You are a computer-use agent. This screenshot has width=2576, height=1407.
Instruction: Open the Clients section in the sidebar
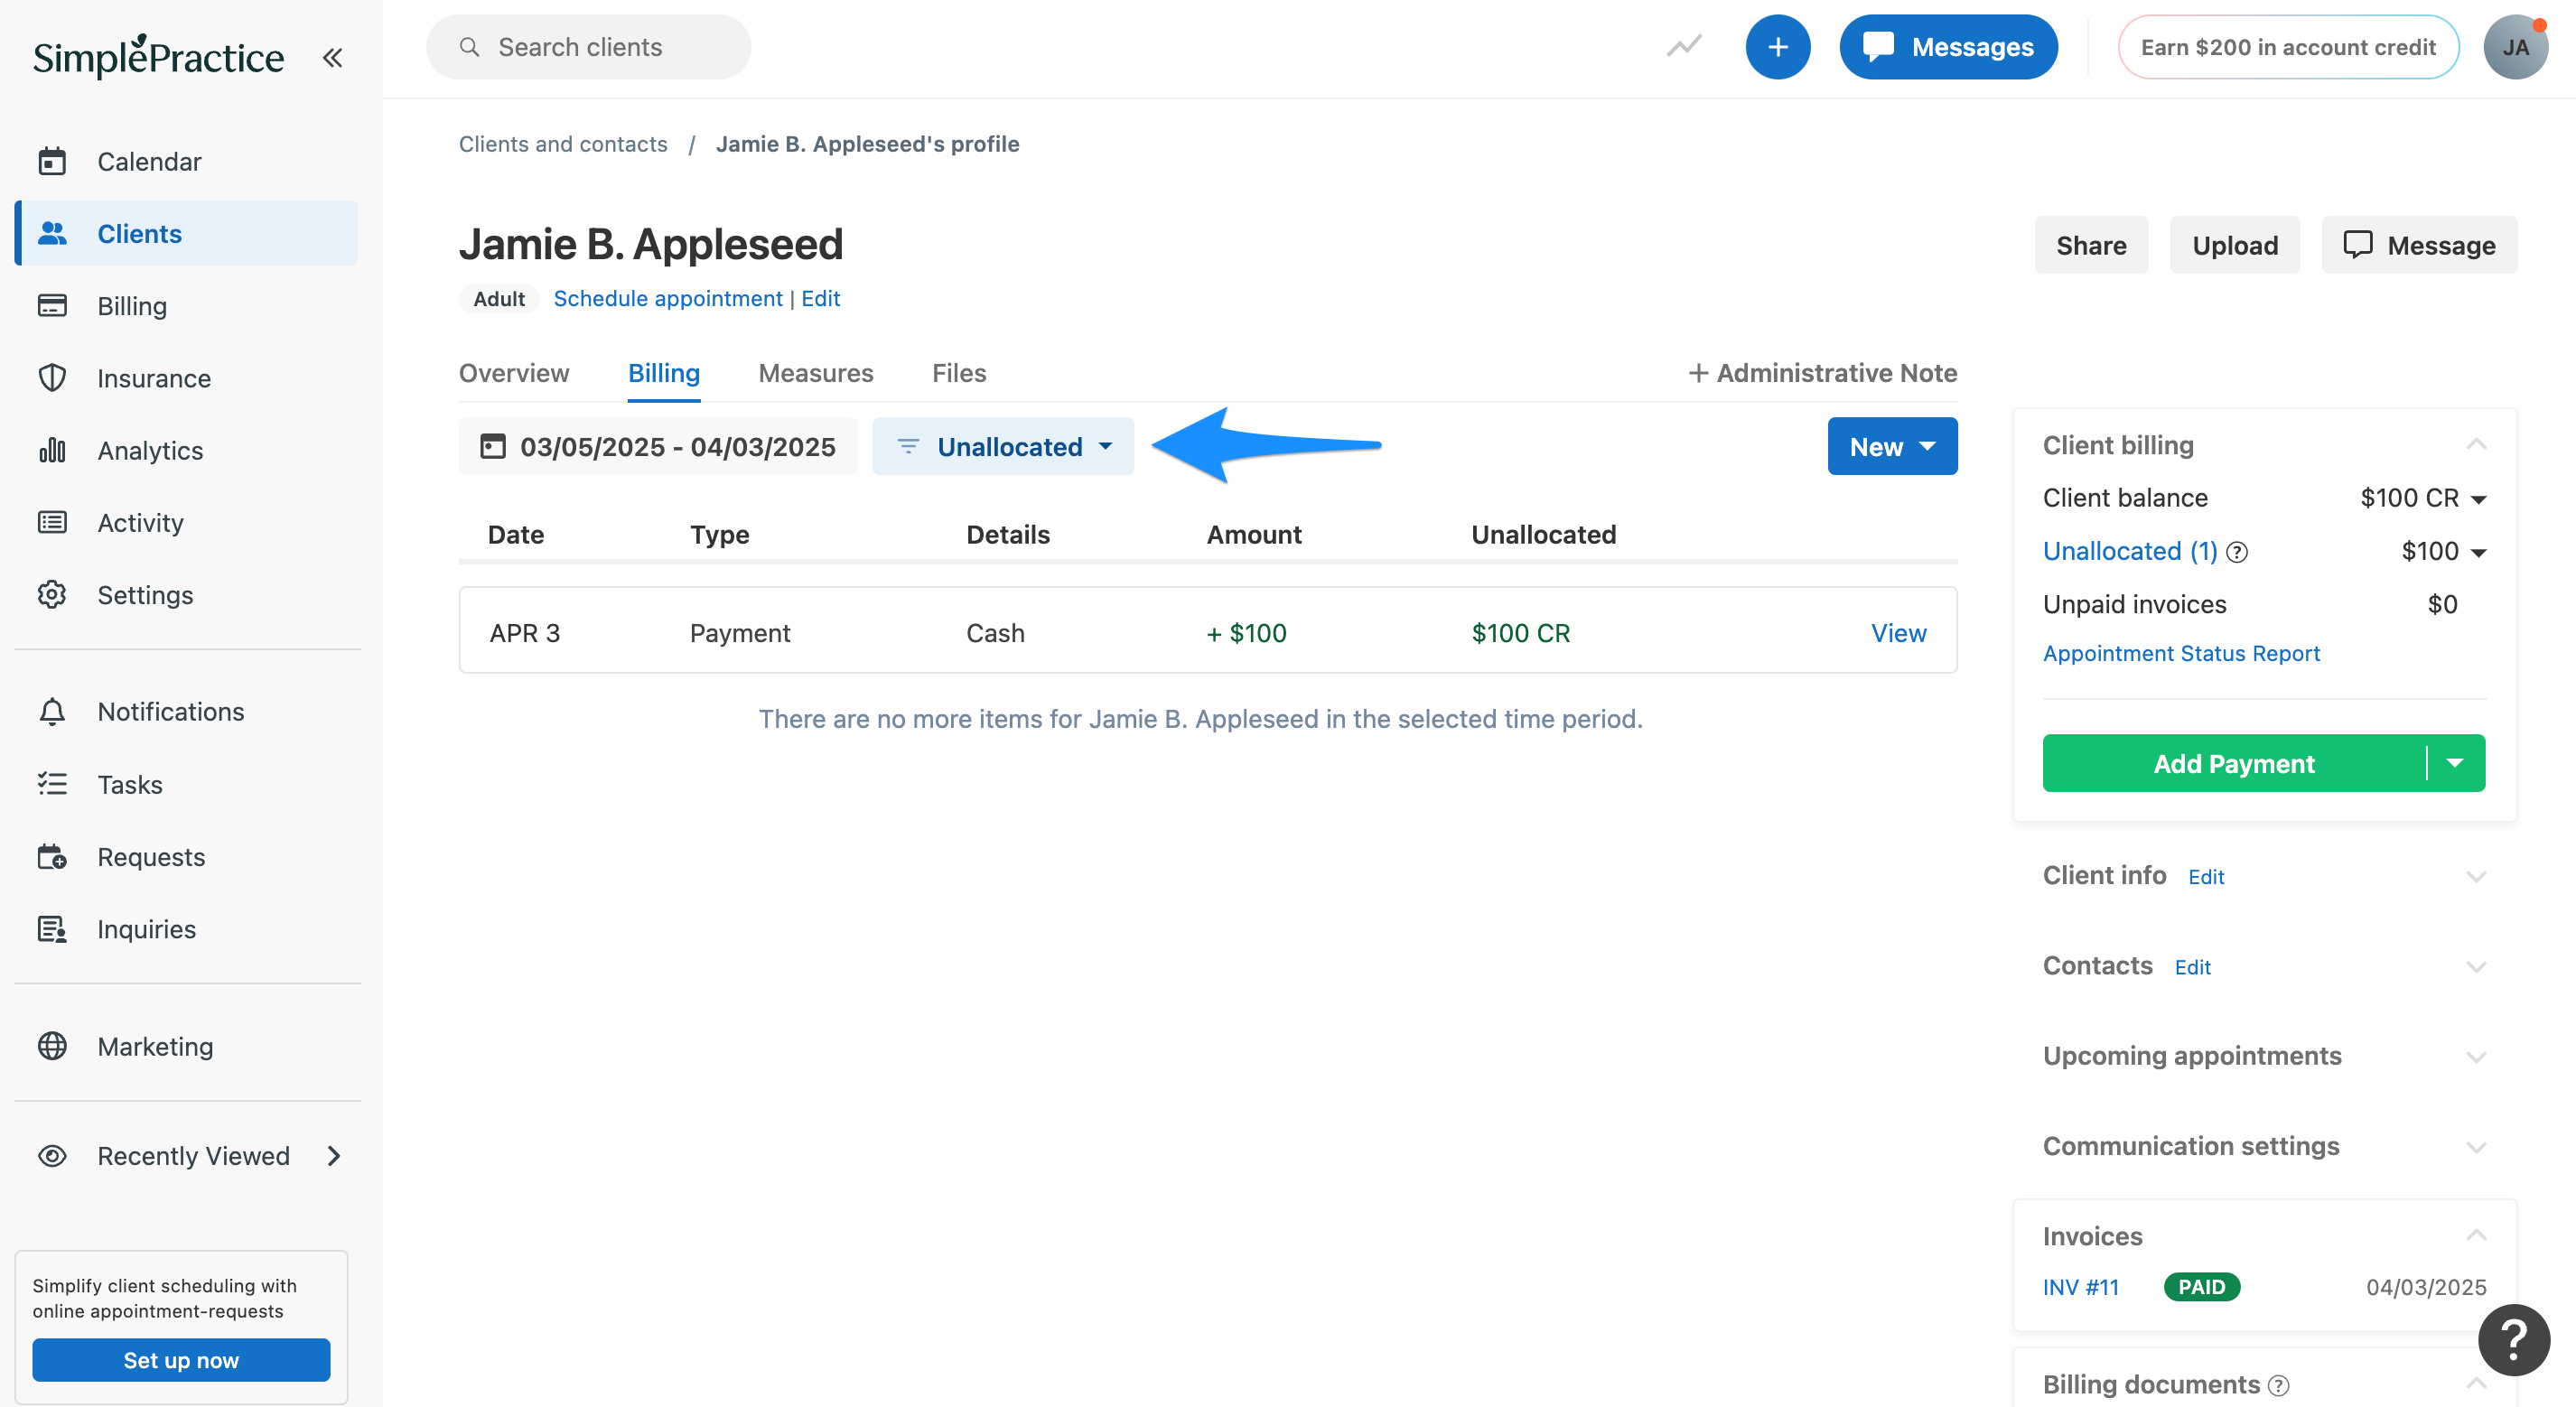tap(186, 233)
